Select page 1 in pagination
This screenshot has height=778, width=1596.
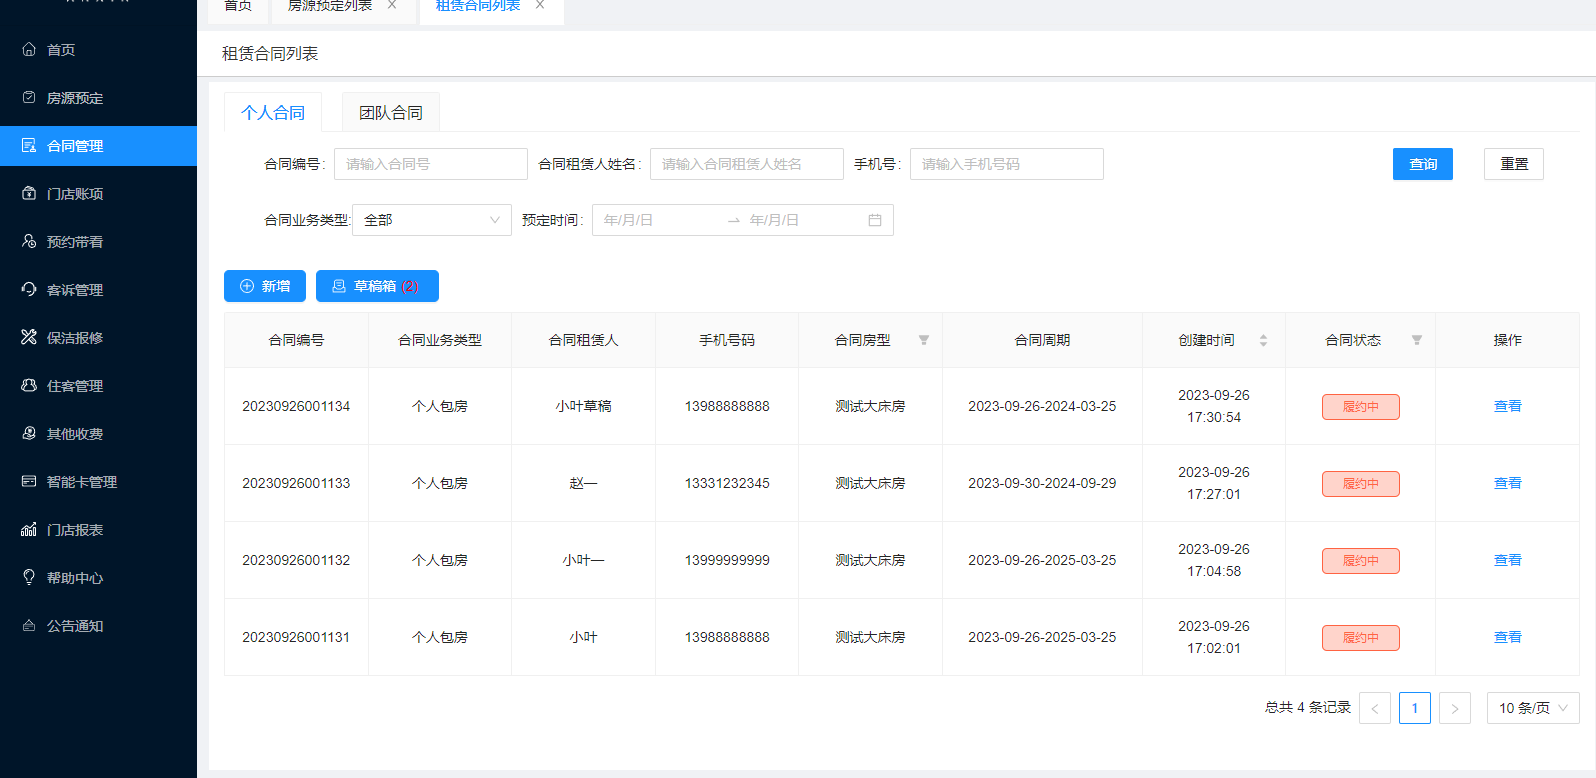pos(1415,708)
